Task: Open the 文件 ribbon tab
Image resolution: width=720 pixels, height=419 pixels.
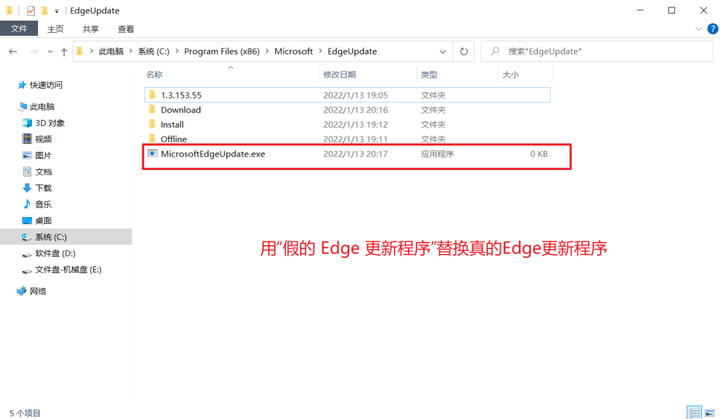Action: pyautogui.click(x=19, y=29)
